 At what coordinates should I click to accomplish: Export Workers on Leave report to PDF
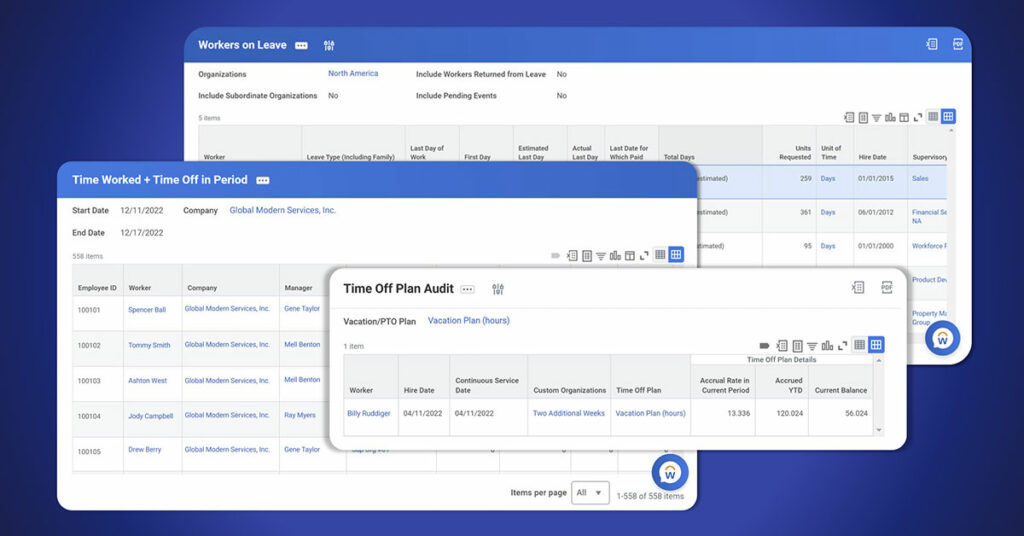[x=957, y=44]
